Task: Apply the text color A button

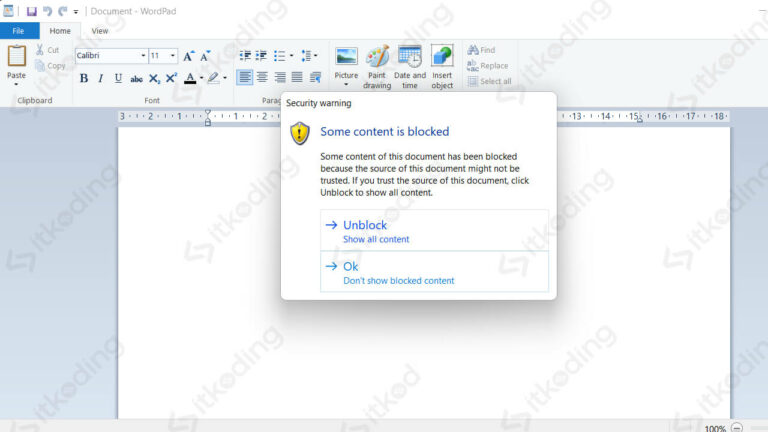Action: pyautogui.click(x=190, y=78)
